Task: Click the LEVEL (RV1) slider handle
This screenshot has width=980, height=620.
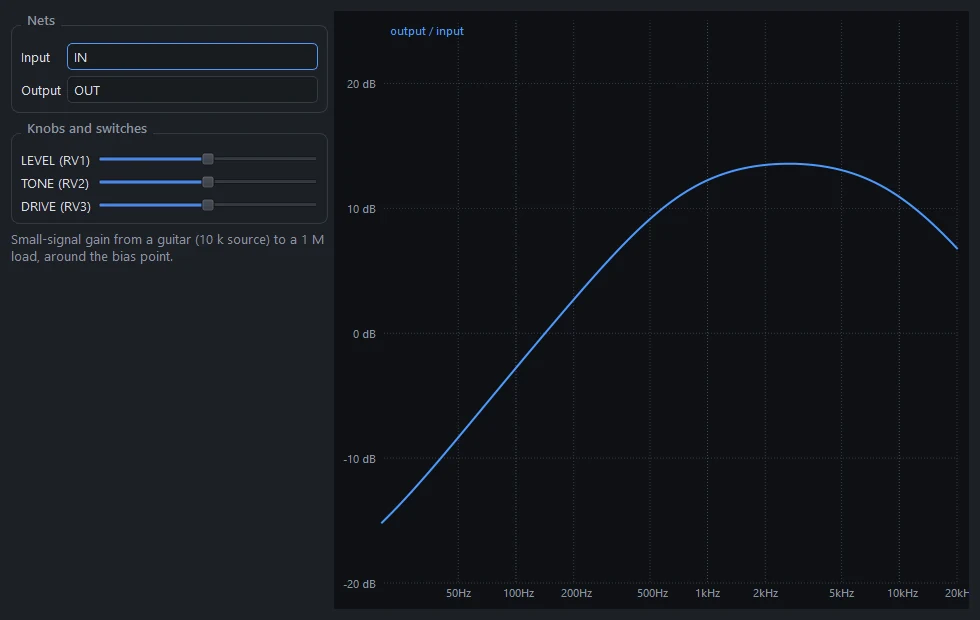Action: pyautogui.click(x=208, y=159)
